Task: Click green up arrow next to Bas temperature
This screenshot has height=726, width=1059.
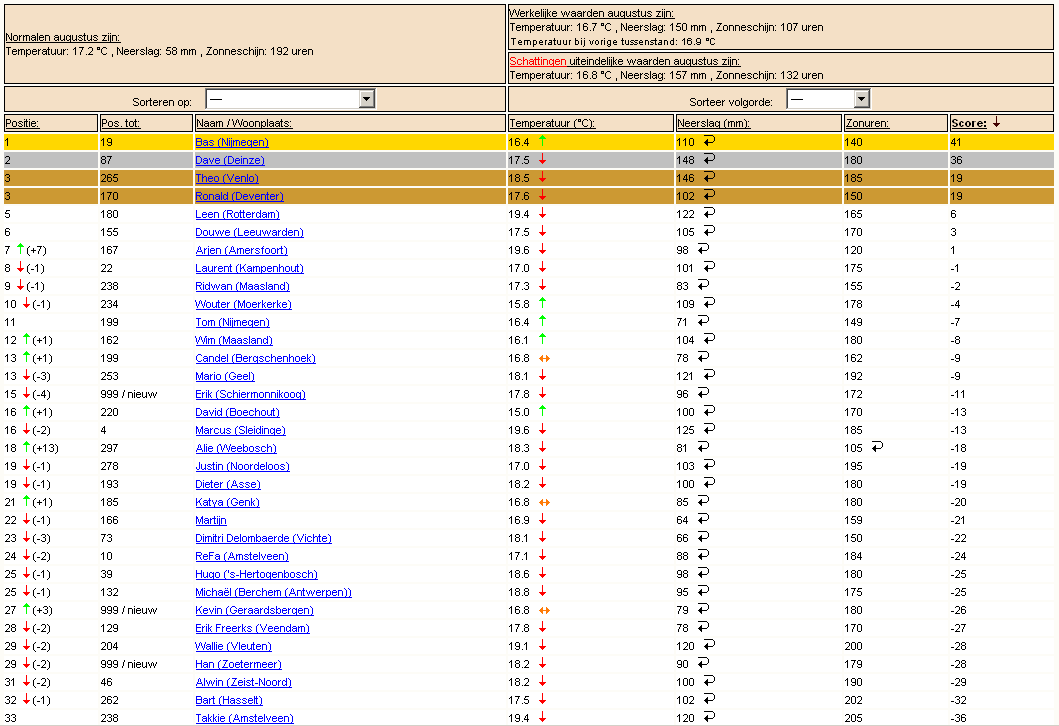Action: coord(542,141)
